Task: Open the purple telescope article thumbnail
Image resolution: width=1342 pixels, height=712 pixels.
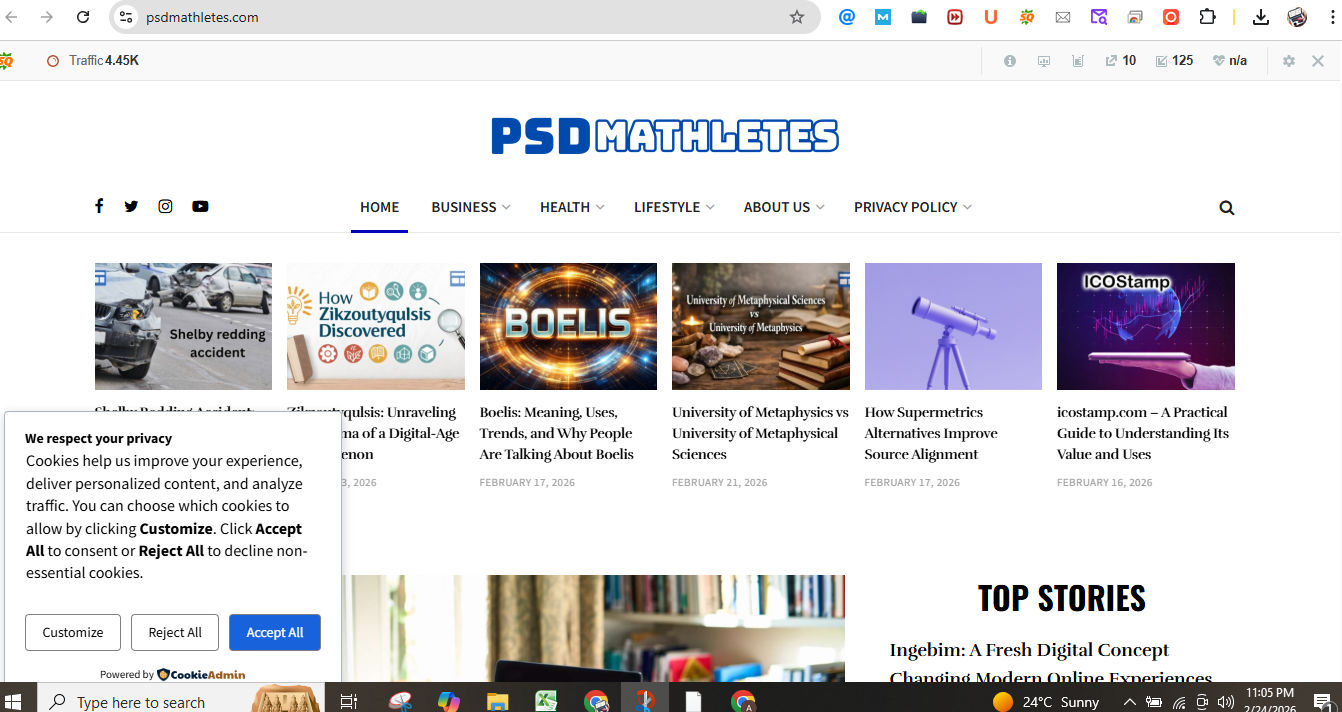Action: [x=953, y=326]
